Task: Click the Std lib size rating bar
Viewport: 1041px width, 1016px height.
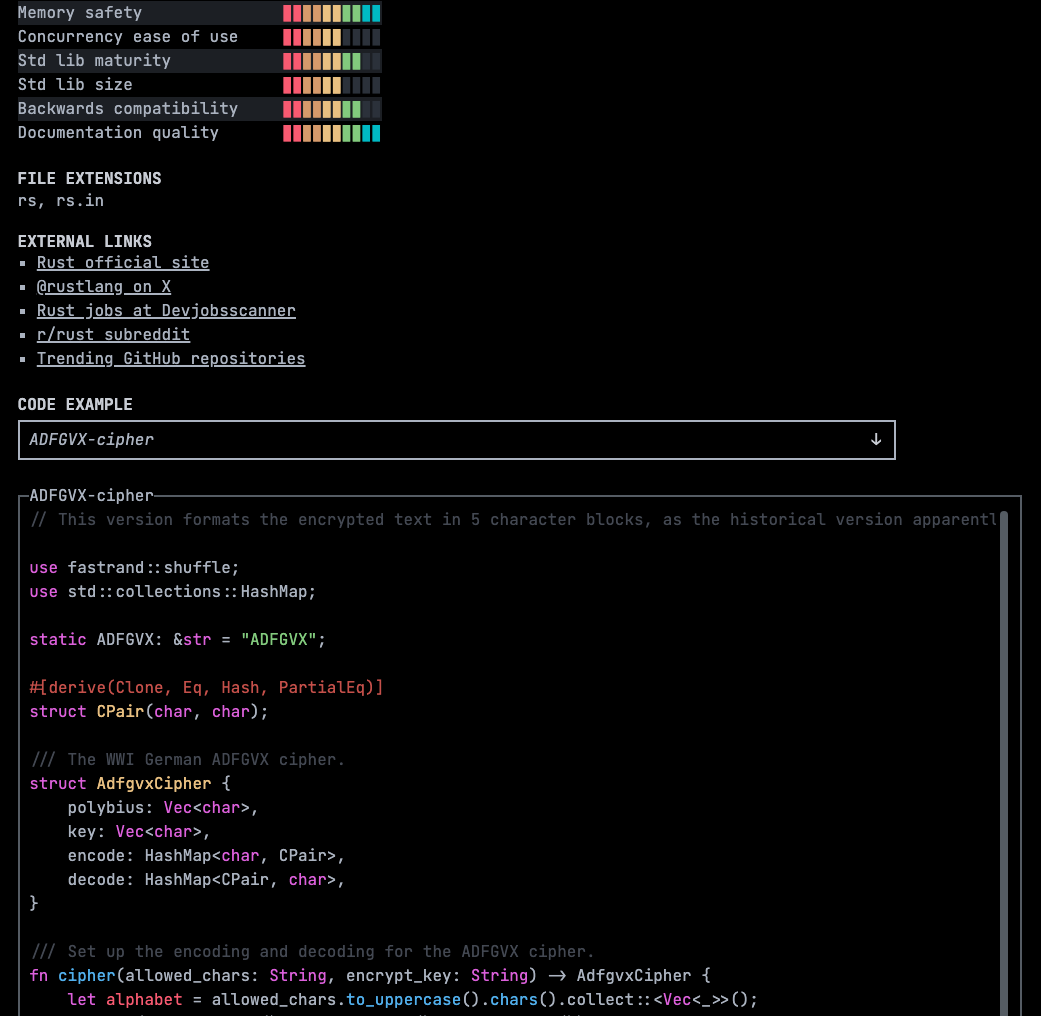Action: pyautogui.click(x=331, y=85)
